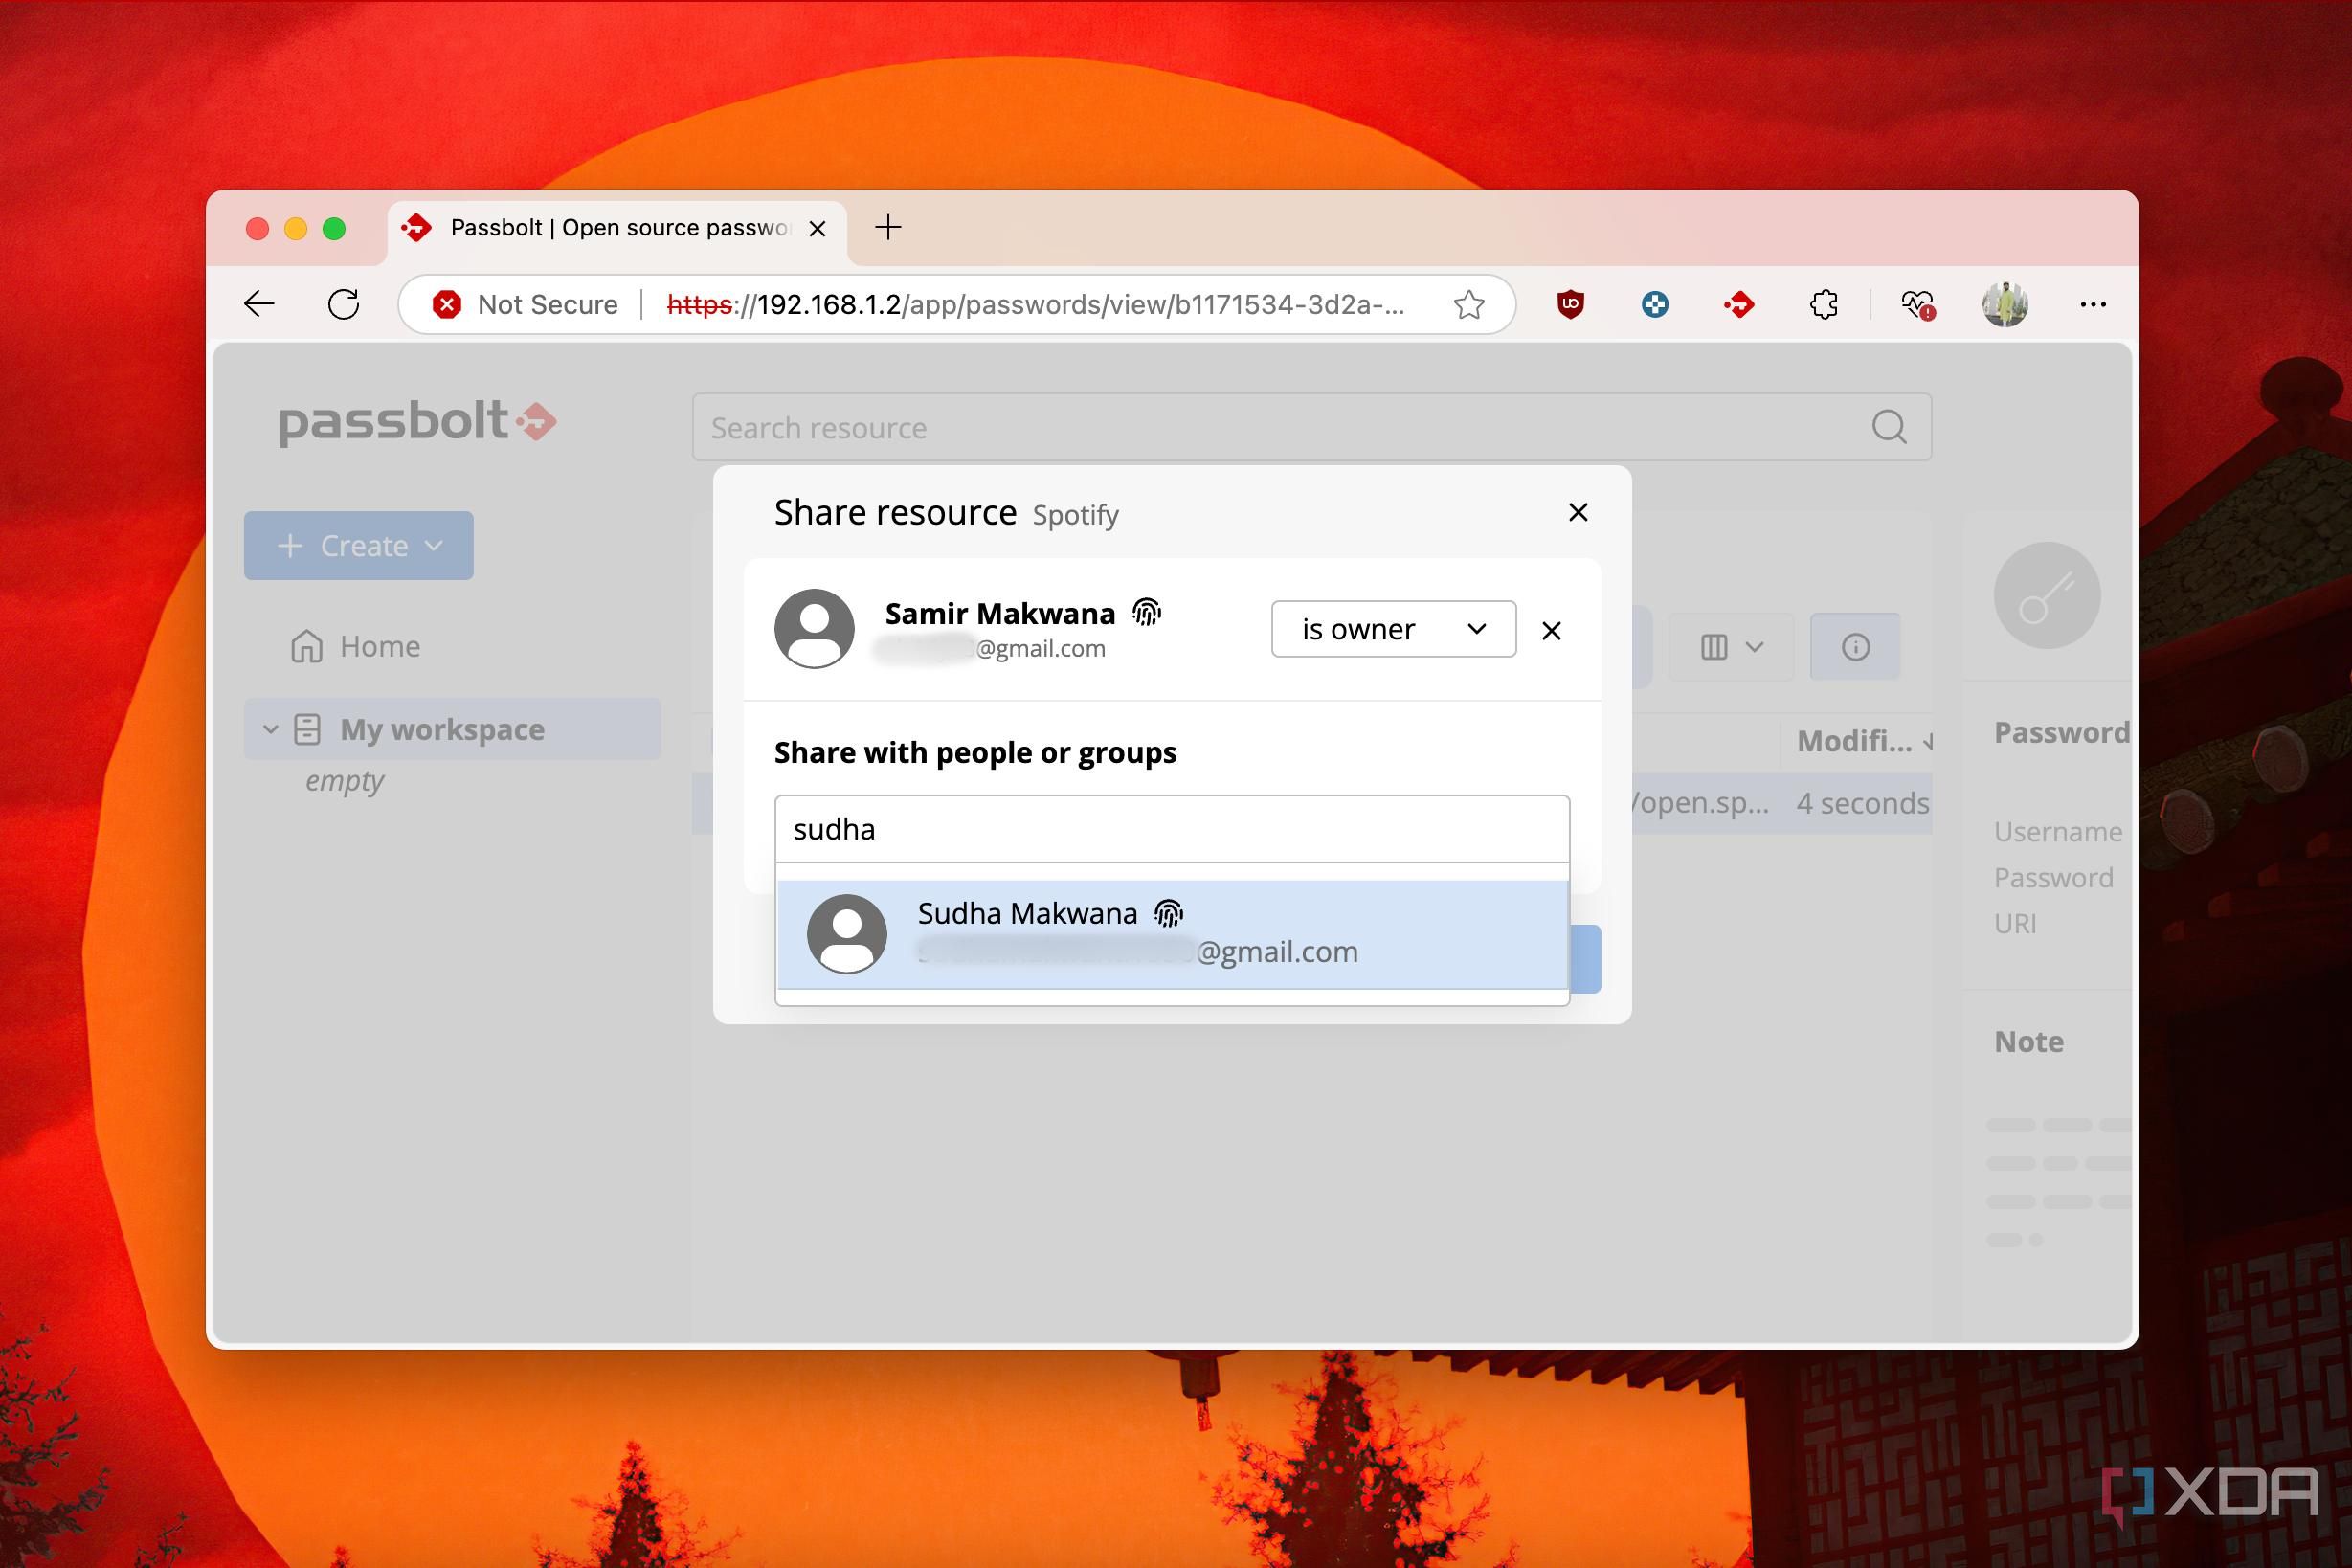2352x1568 pixels.
Task: Open the Create dropdown button
Action: pyautogui.click(x=359, y=545)
